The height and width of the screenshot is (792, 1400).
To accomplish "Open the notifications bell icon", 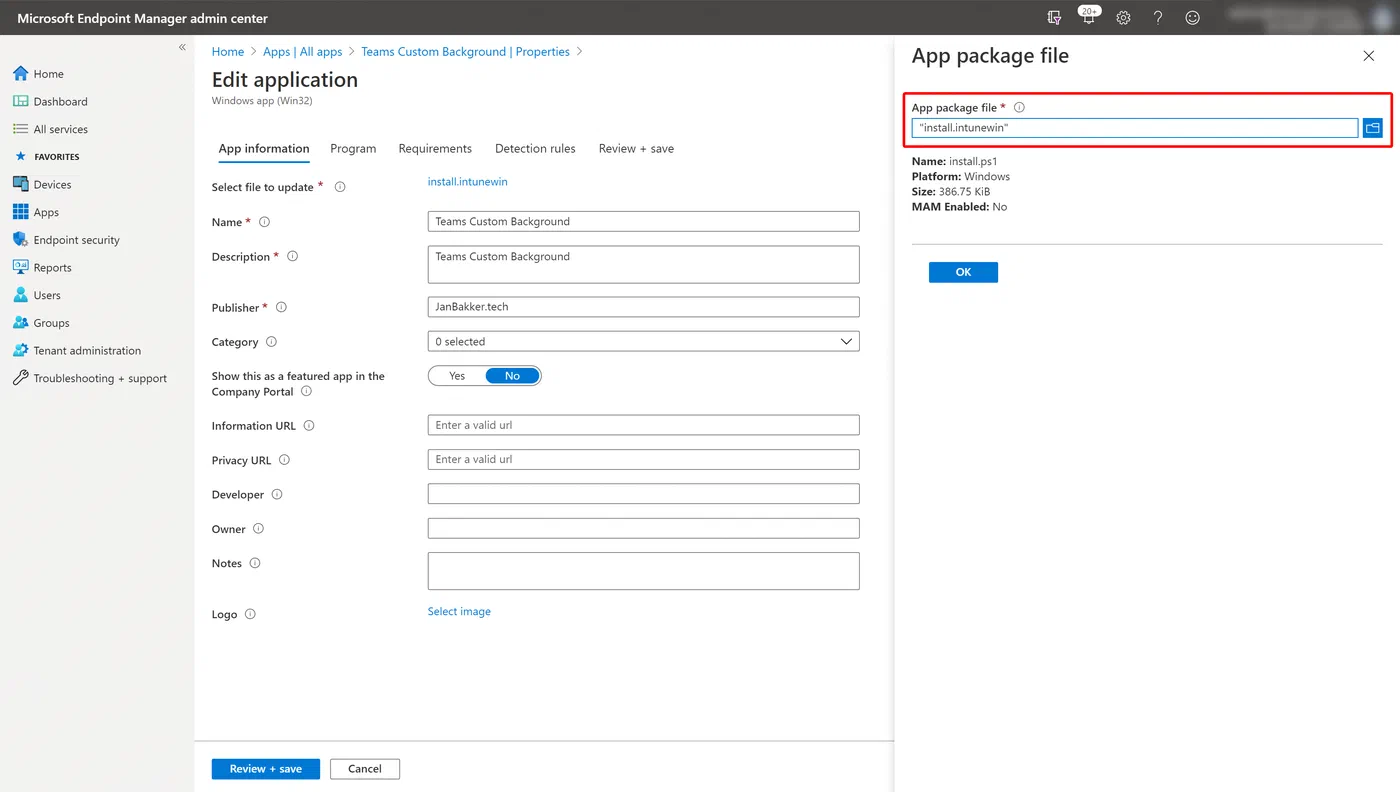I will 1089,17.
